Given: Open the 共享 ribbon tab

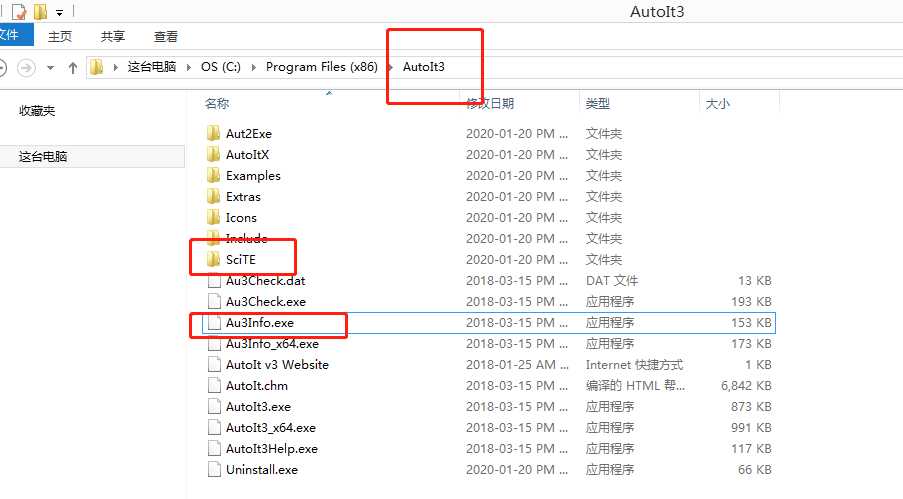Looking at the screenshot, I should click(113, 36).
